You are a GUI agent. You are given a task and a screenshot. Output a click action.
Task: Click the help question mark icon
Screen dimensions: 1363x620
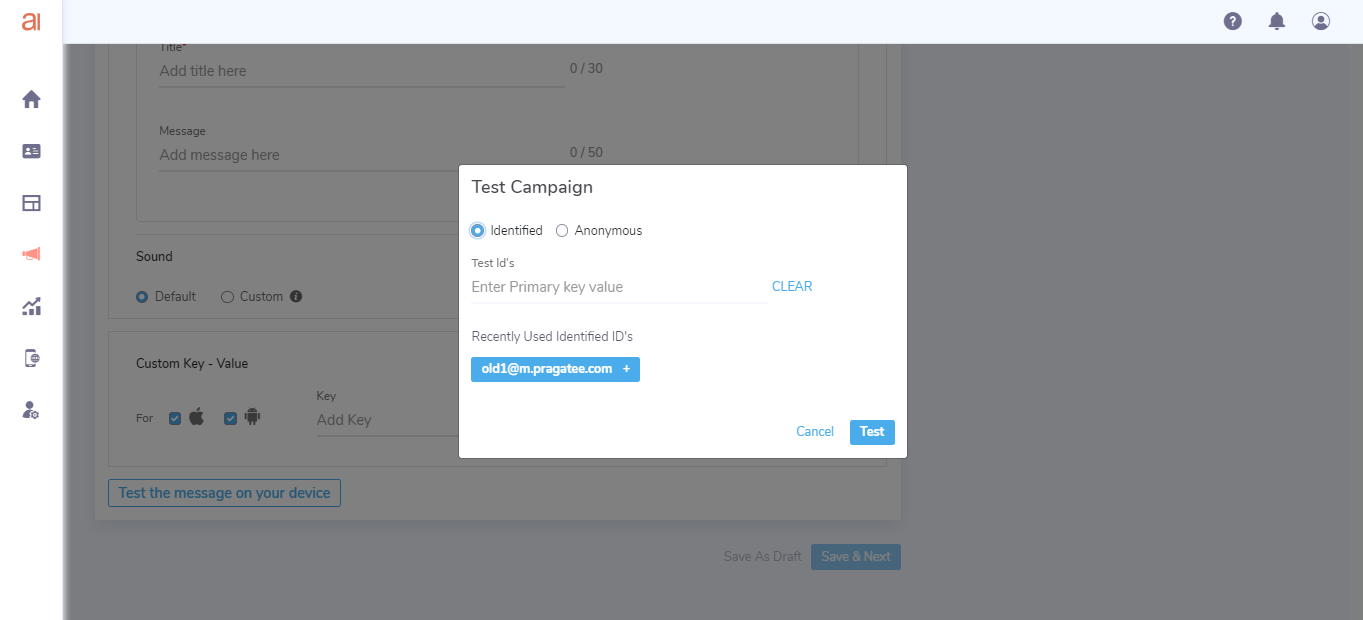pyautogui.click(x=1232, y=21)
